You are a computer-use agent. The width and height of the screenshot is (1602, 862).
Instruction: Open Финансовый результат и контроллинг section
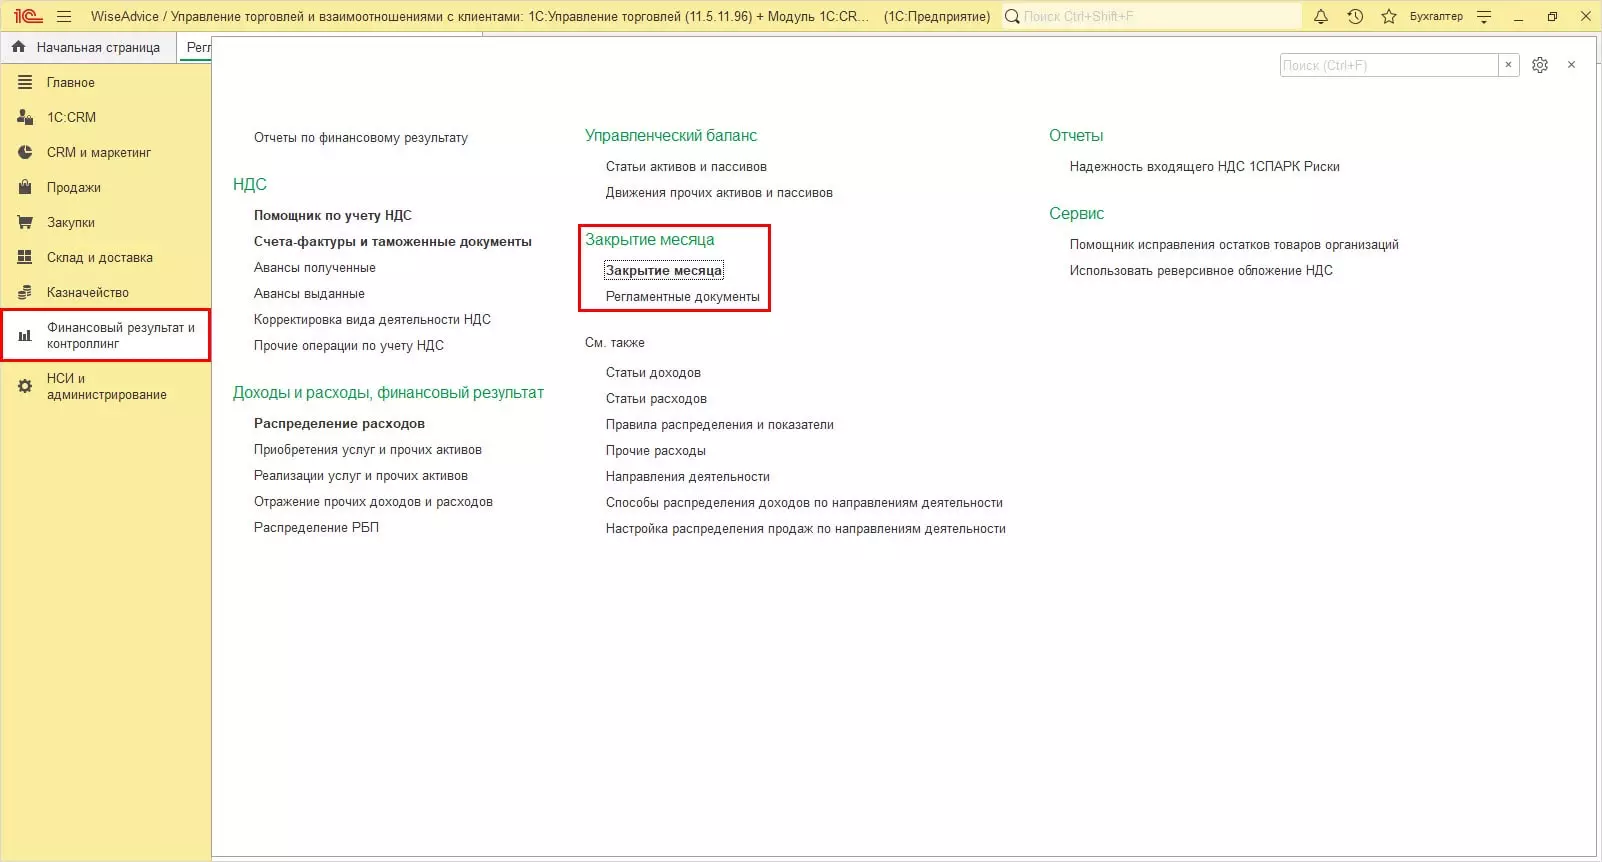click(106, 335)
